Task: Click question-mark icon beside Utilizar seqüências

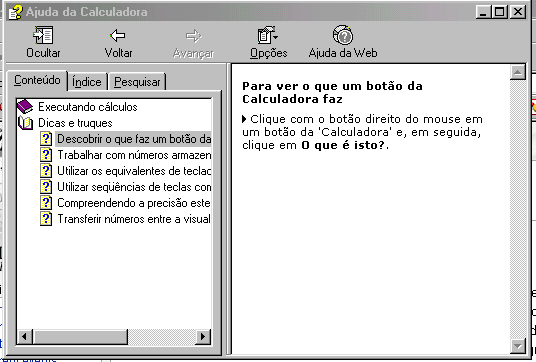Action: click(x=46, y=187)
